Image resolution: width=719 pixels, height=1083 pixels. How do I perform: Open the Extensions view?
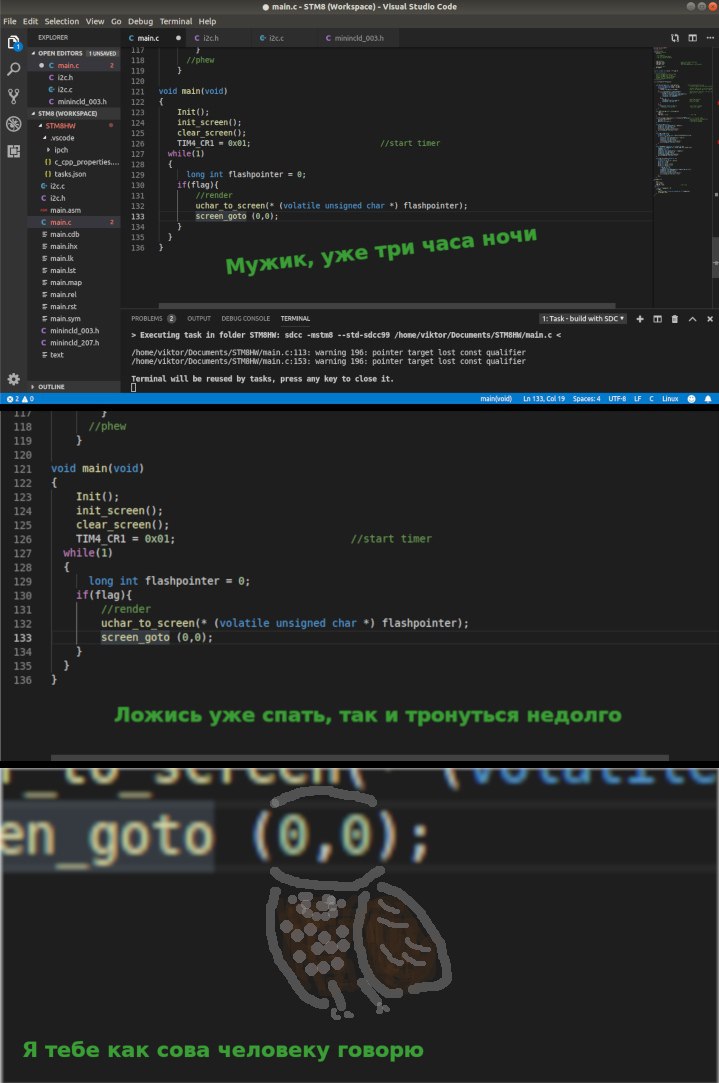coord(13,151)
